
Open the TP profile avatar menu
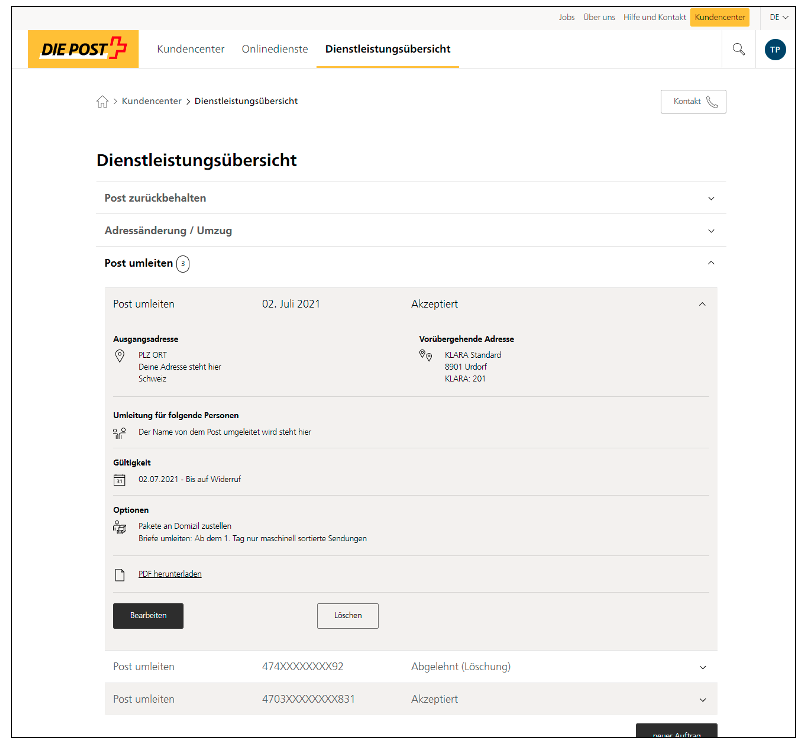click(x=775, y=48)
